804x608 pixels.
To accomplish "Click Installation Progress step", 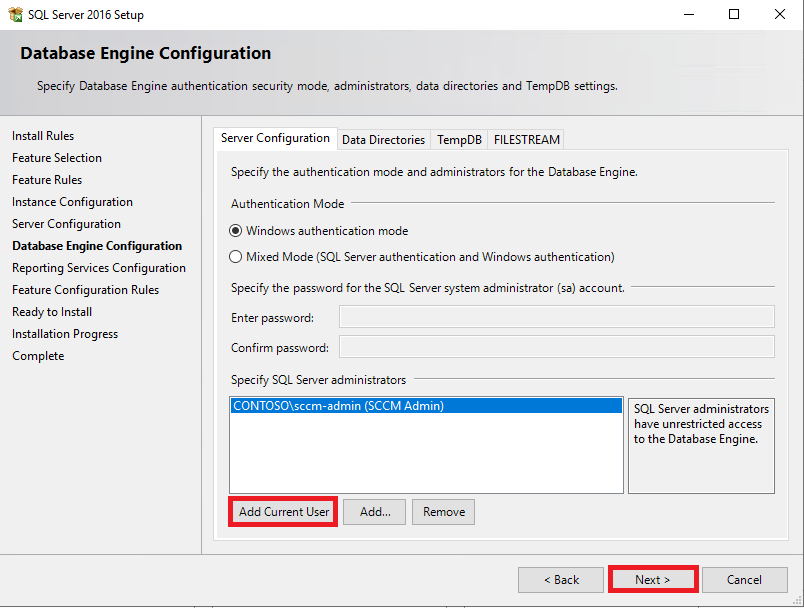I will coord(65,334).
